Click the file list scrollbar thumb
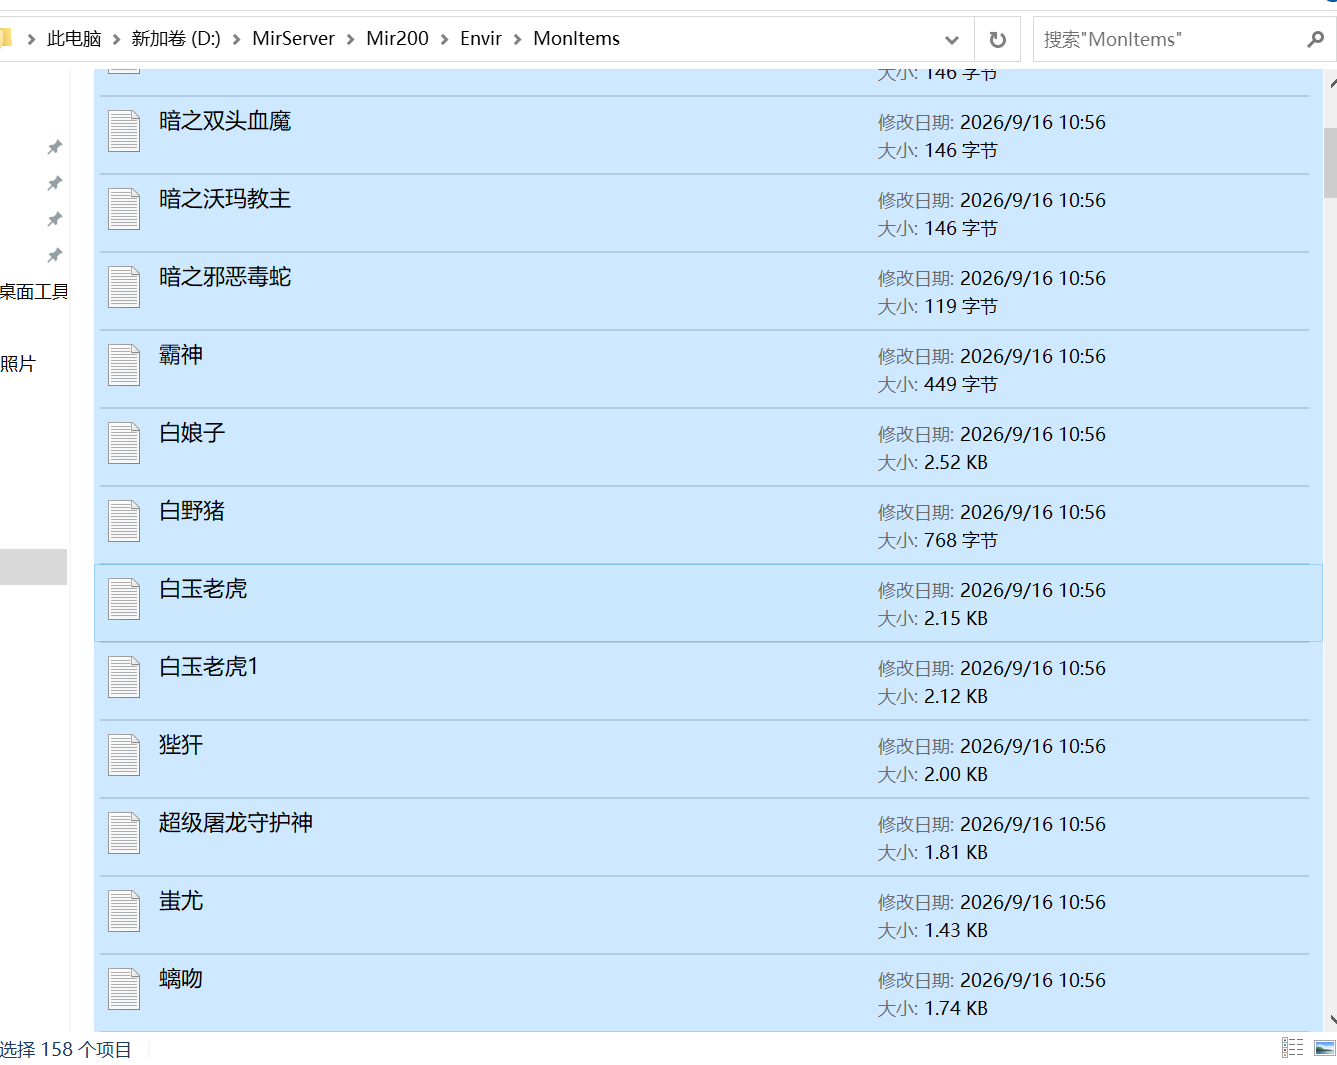The width and height of the screenshot is (1337, 1065). pyautogui.click(x=1330, y=163)
